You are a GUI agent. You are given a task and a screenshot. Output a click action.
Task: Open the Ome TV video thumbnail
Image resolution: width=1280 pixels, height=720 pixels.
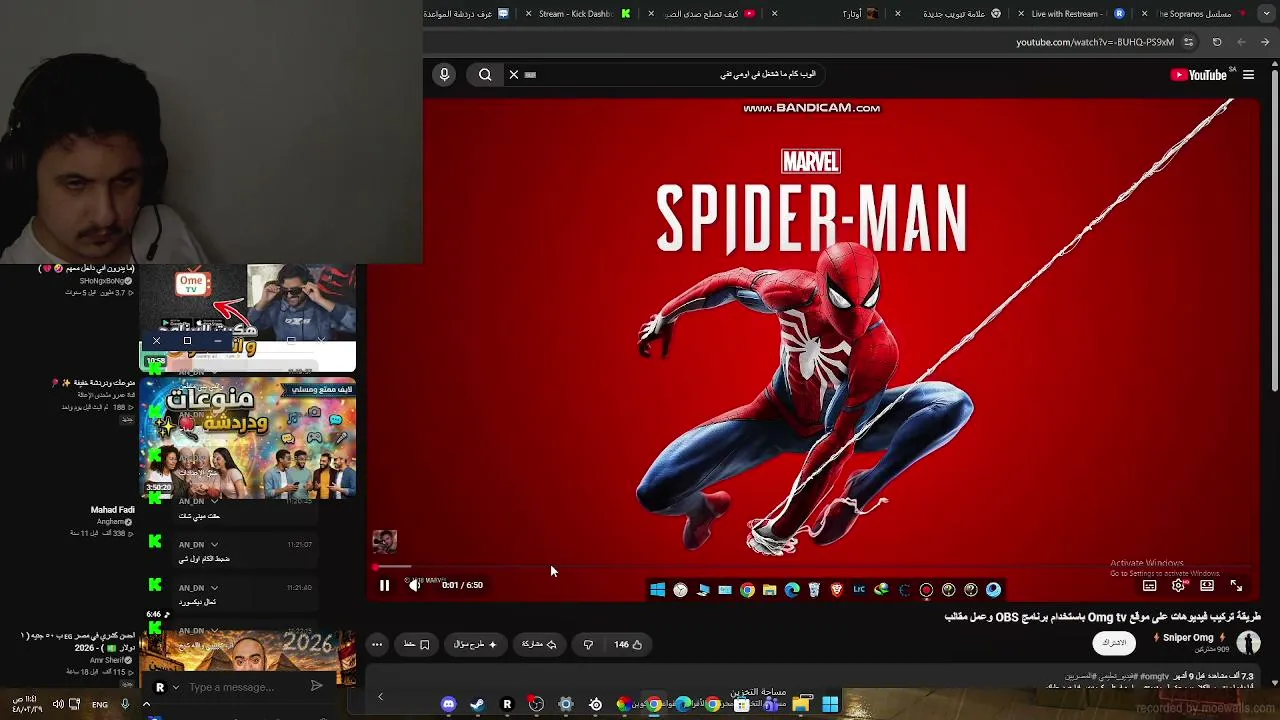click(248, 318)
